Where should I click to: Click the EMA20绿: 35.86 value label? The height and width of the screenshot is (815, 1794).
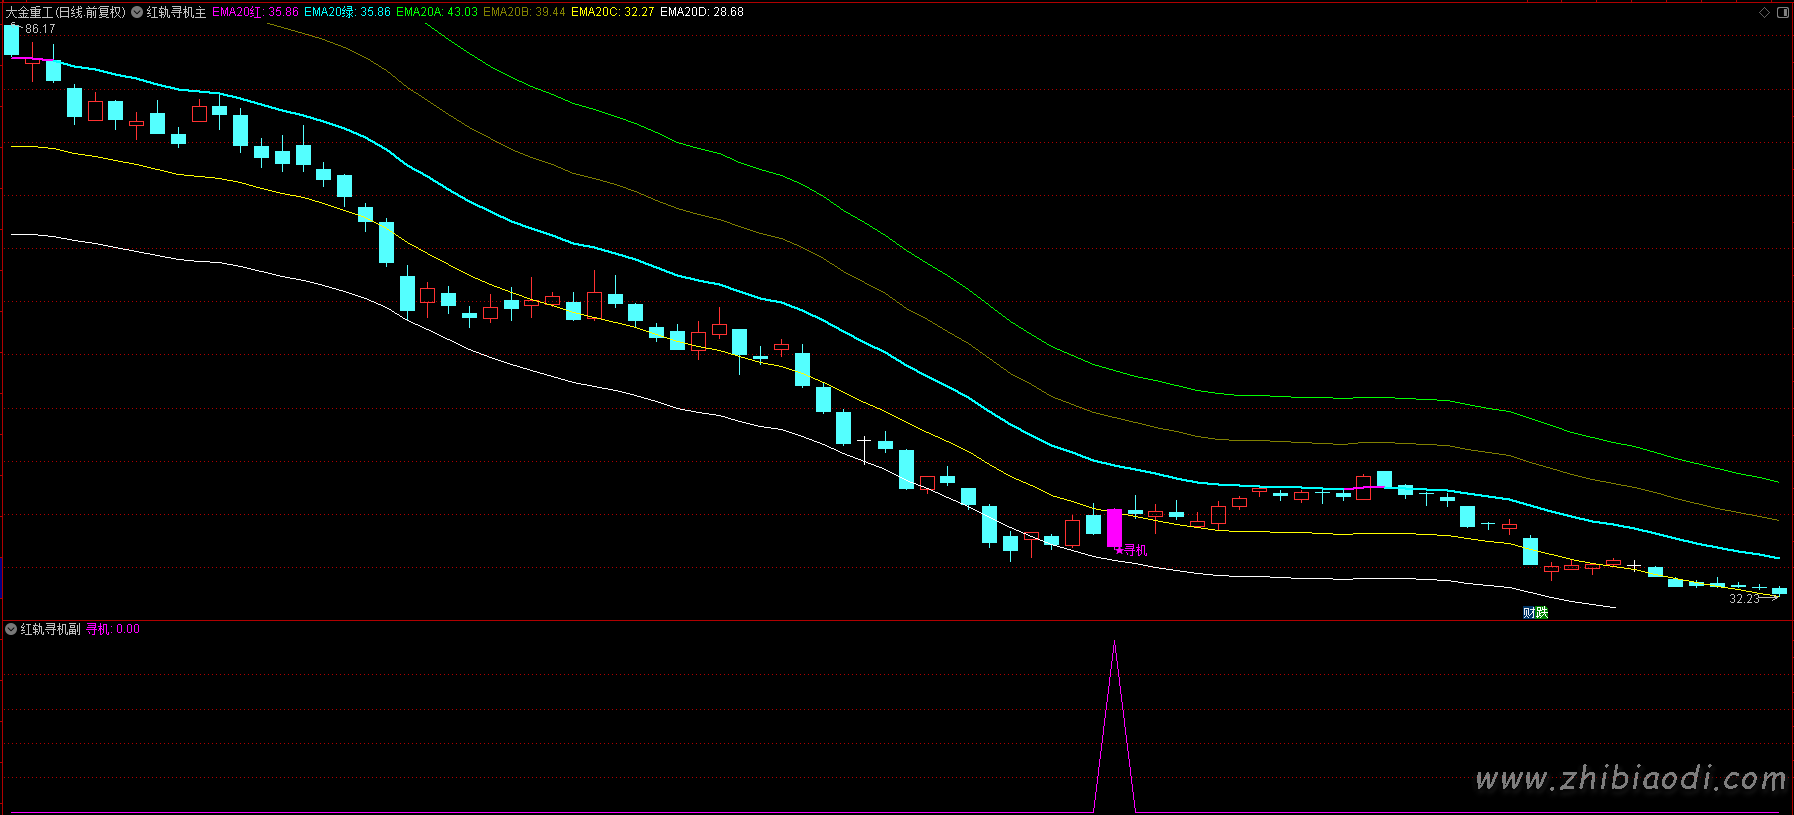point(347,12)
